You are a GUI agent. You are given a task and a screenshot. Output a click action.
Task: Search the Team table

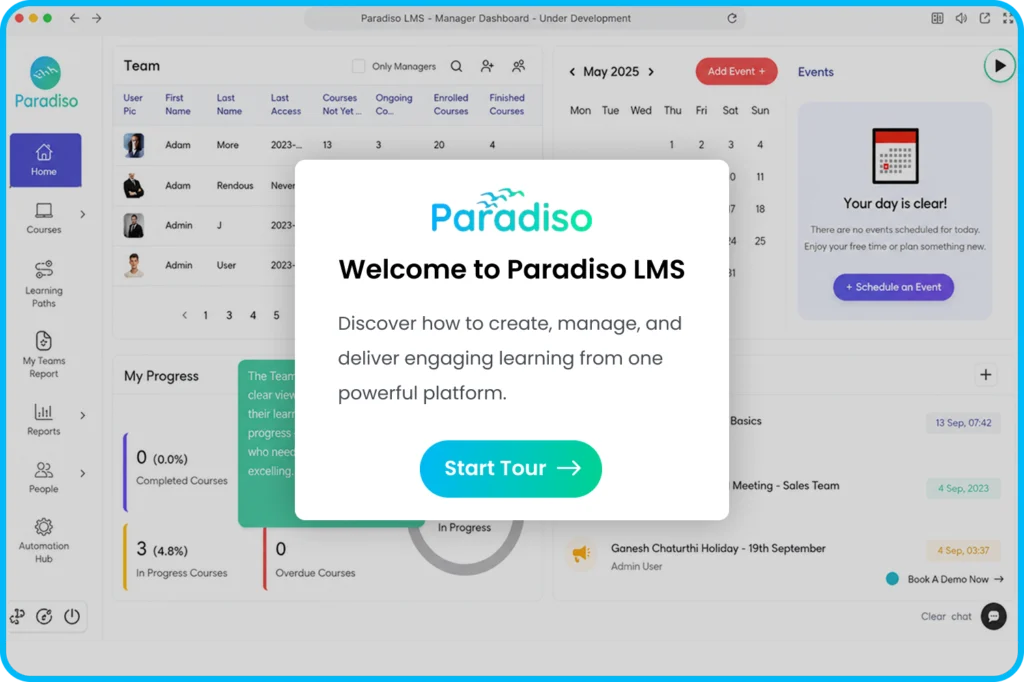456,66
